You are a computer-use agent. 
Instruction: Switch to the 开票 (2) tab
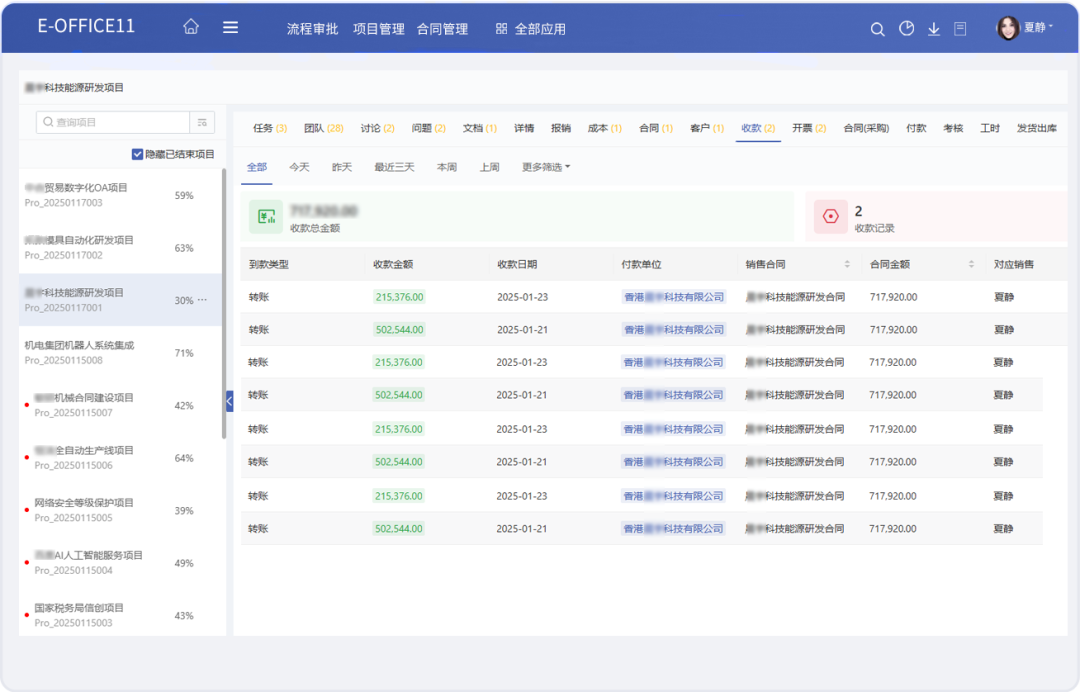pyautogui.click(x=808, y=128)
